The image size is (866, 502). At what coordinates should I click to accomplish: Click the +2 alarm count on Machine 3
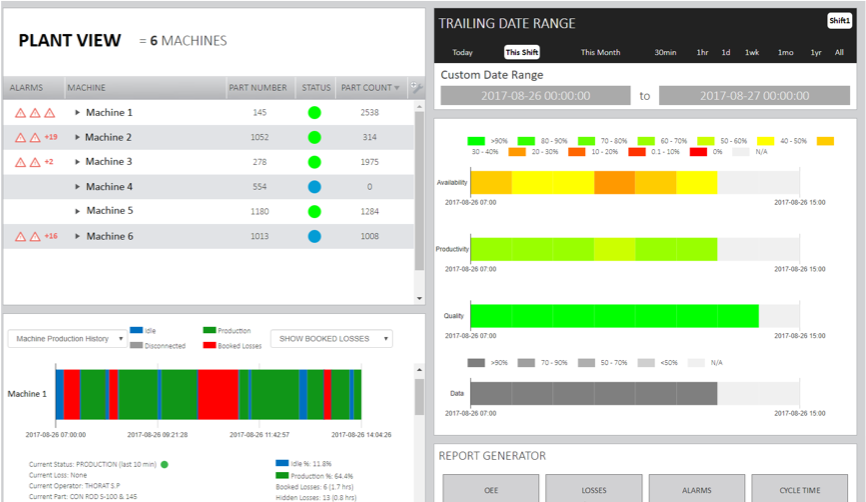tap(49, 162)
